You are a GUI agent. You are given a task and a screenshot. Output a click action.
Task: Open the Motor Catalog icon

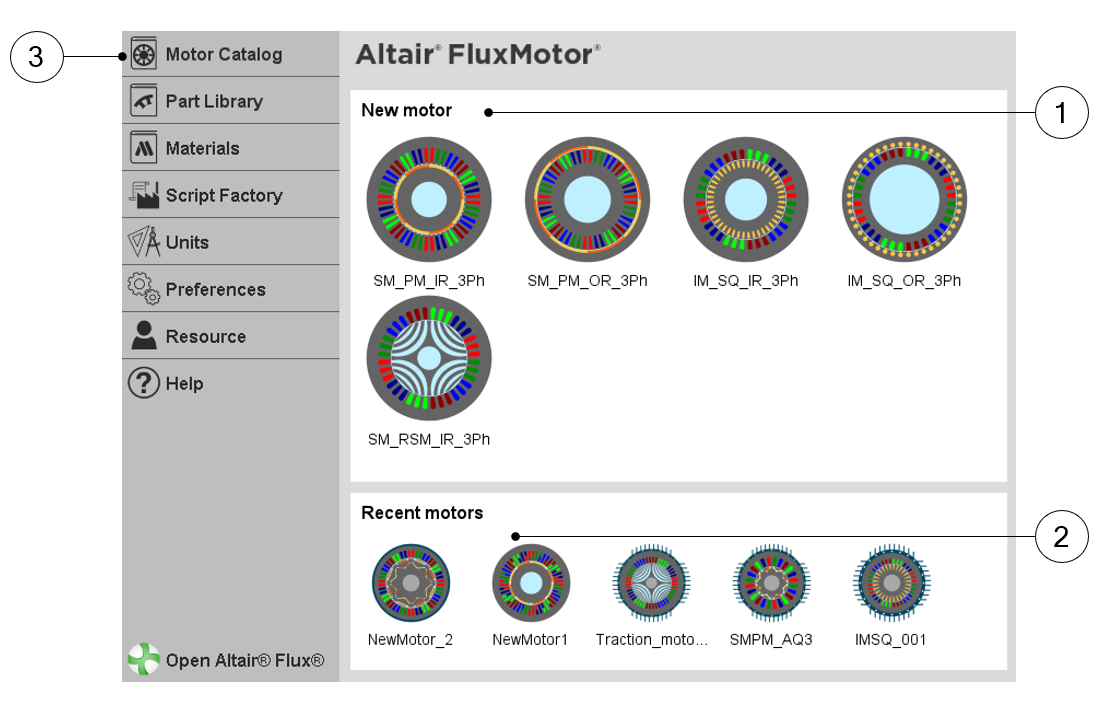[144, 54]
